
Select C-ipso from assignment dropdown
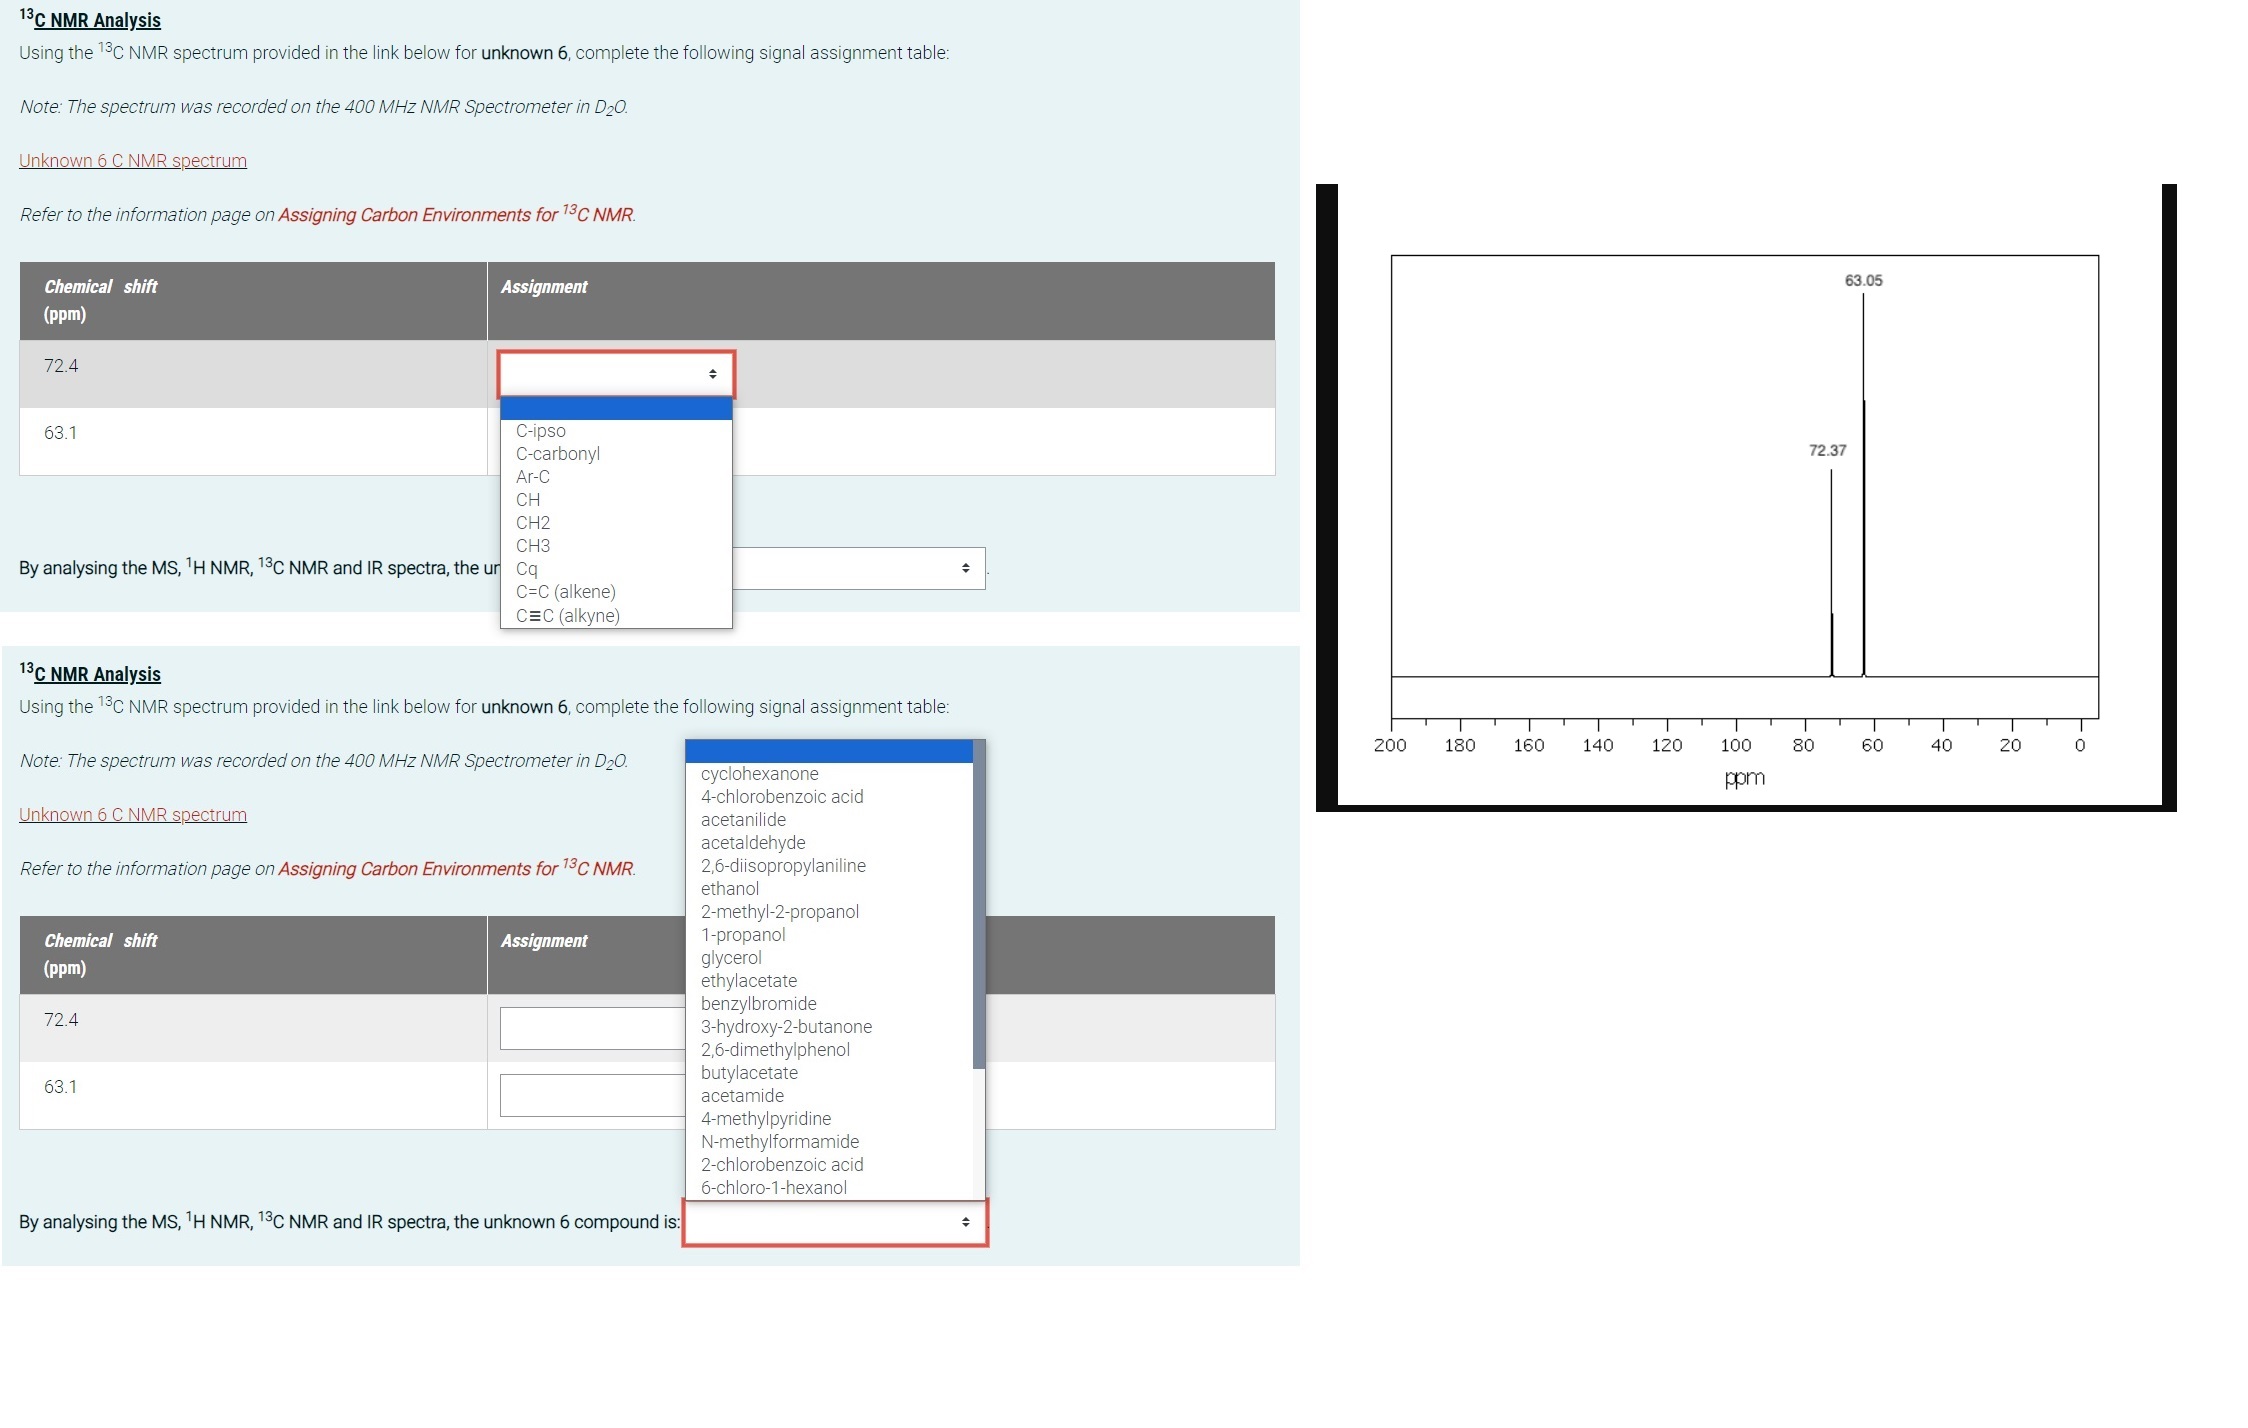pyautogui.click(x=541, y=431)
